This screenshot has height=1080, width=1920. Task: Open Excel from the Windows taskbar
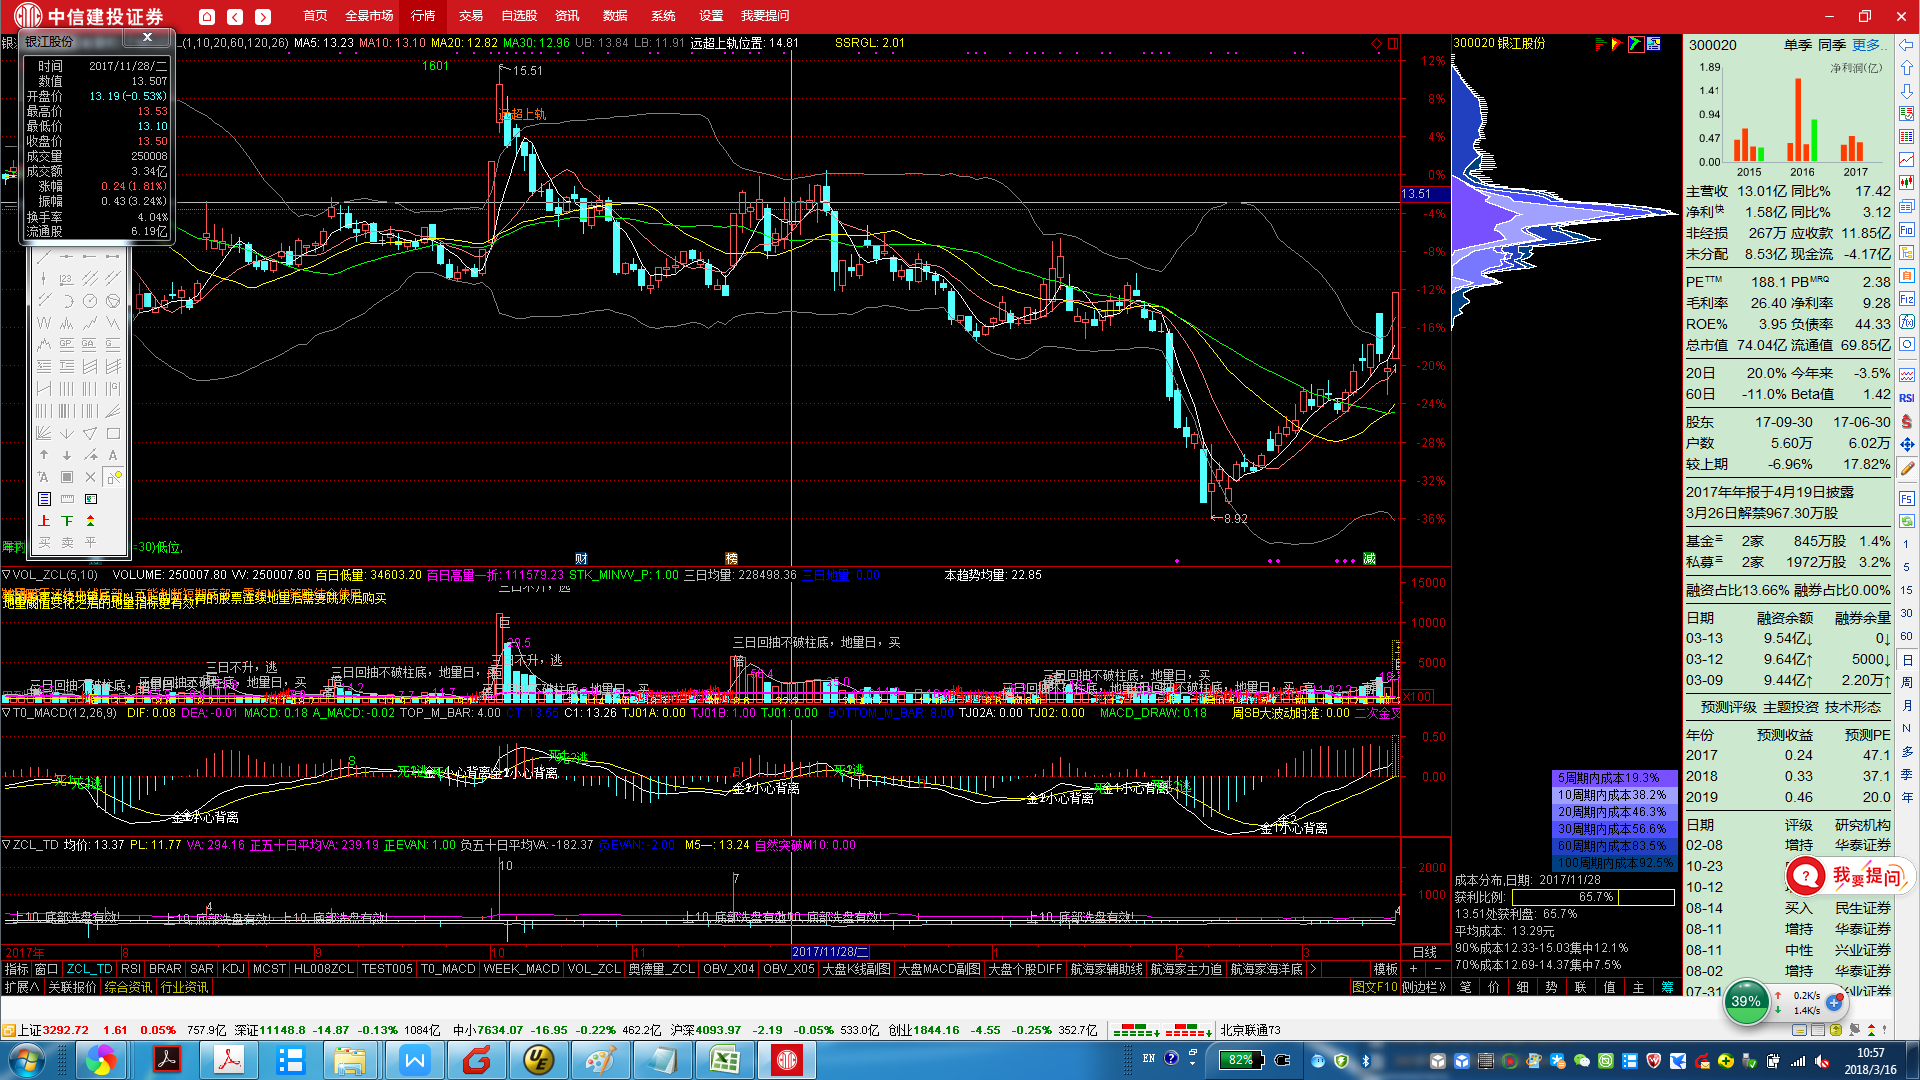point(724,1060)
